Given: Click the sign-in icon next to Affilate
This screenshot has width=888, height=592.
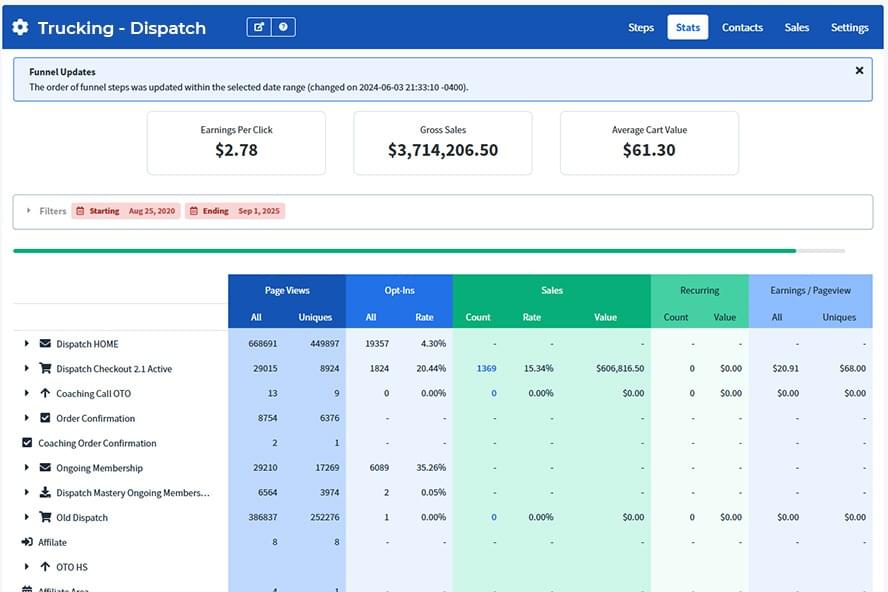Looking at the screenshot, I should coord(27,542).
